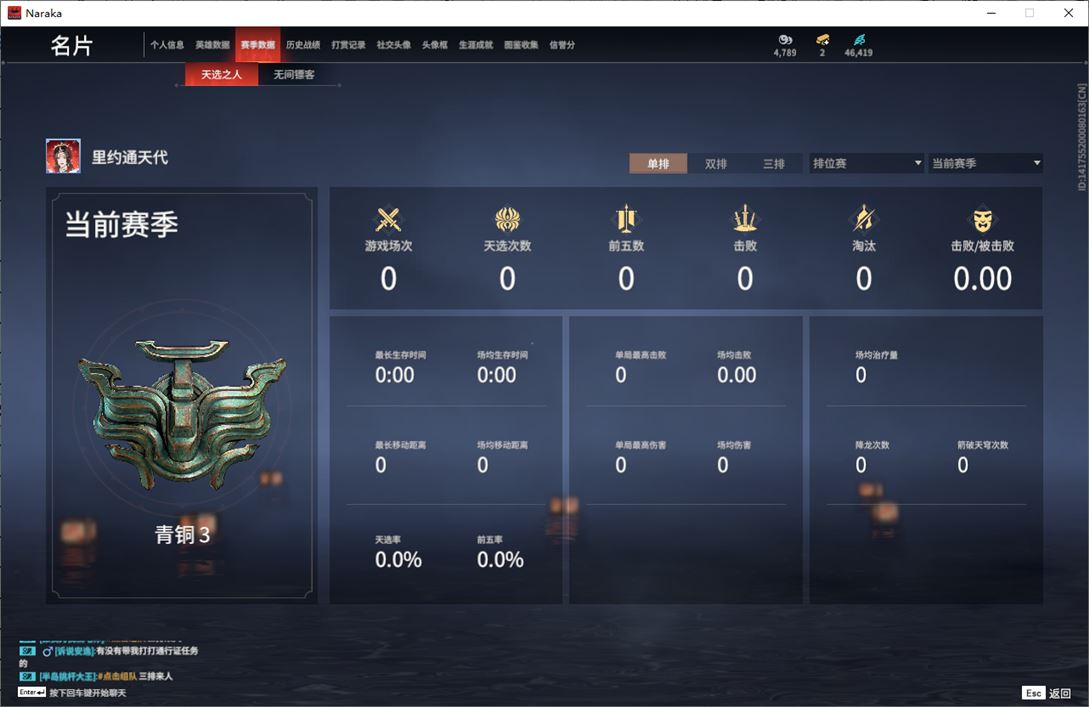This screenshot has width=1089, height=707.
Task: Click the mask 击败/被击败 icon
Action: pos(982,220)
